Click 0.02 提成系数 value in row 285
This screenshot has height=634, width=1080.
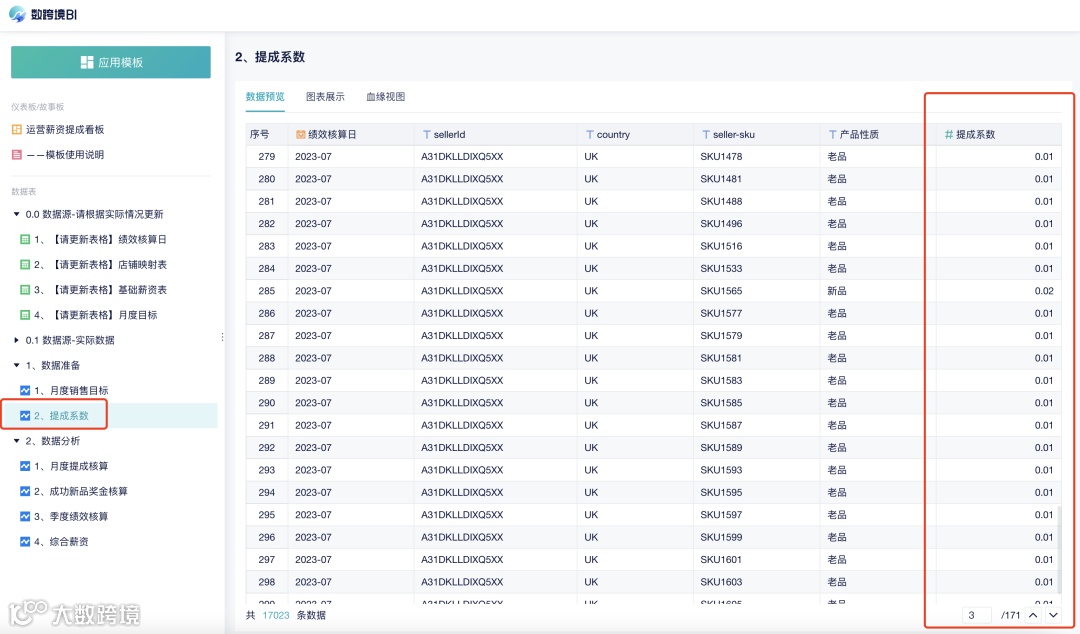[x=1043, y=291]
